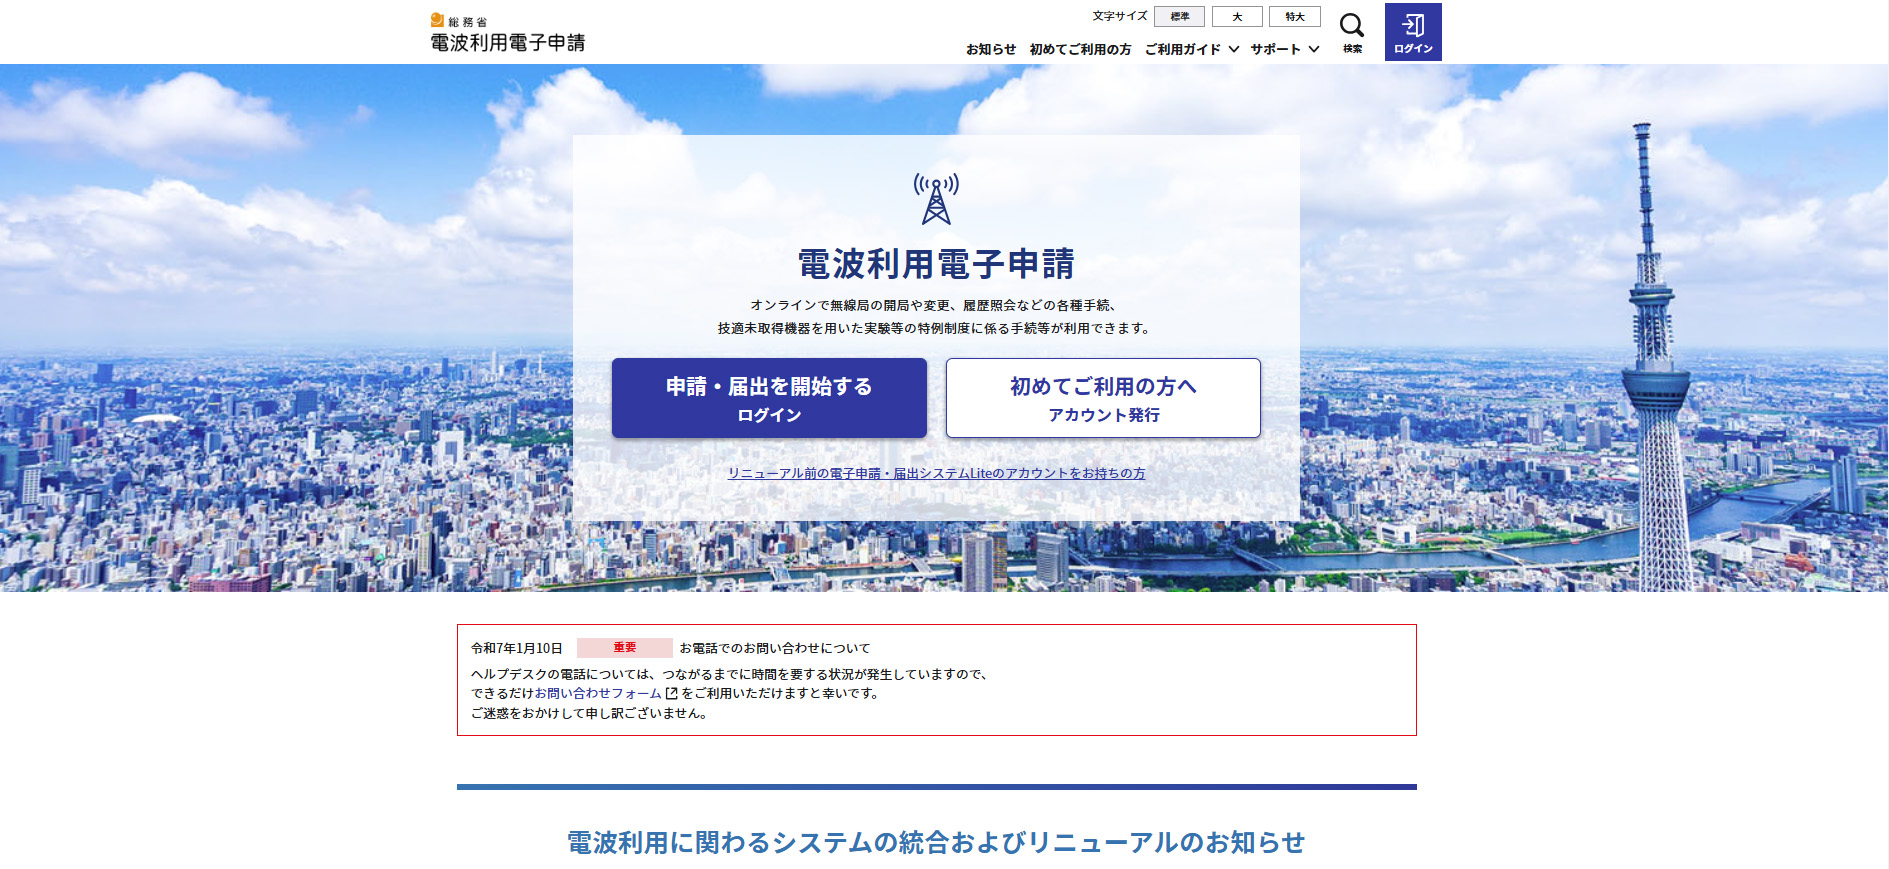The image size is (1889, 869).
Task: Open the お問い合わせフォーム link
Action: coord(598,693)
